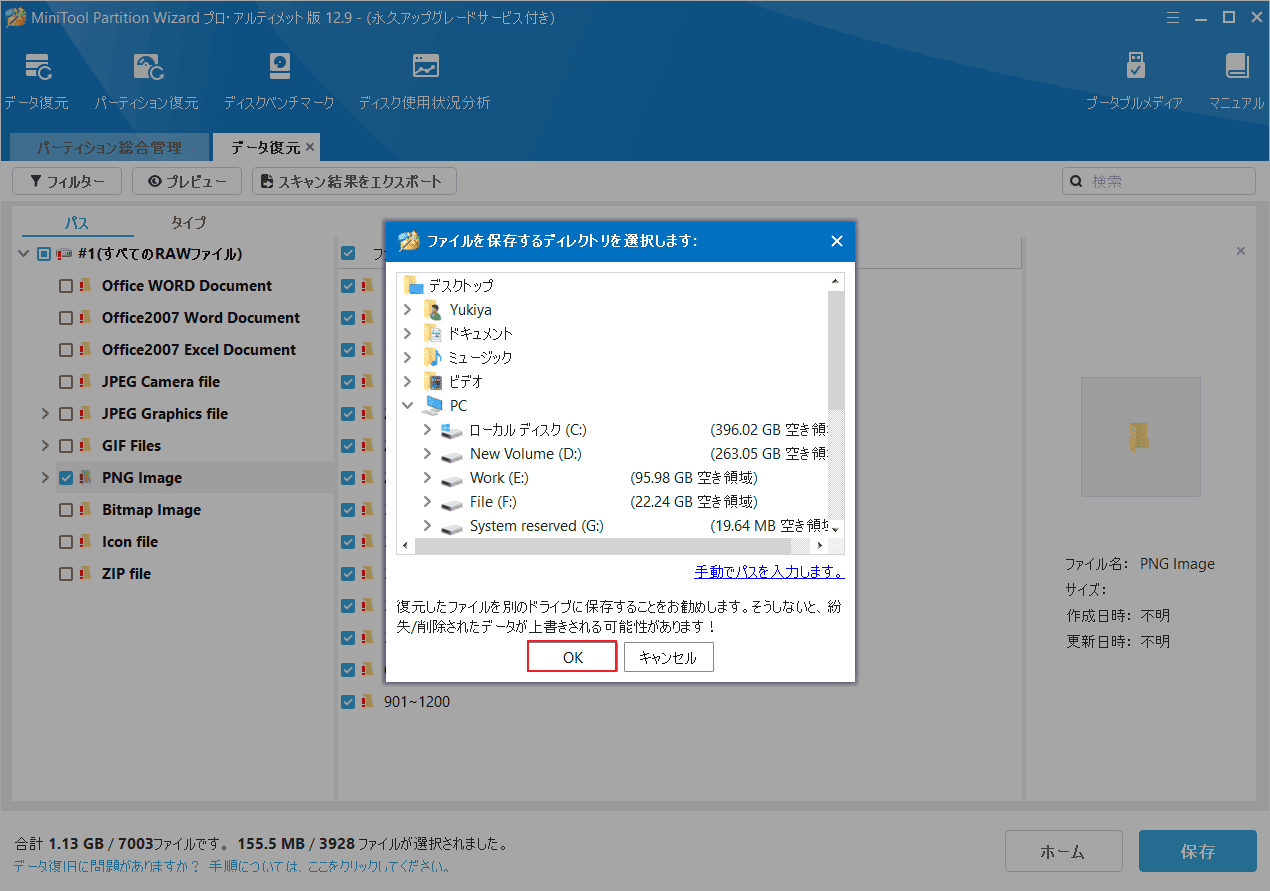Click the フィルター button

66,181
